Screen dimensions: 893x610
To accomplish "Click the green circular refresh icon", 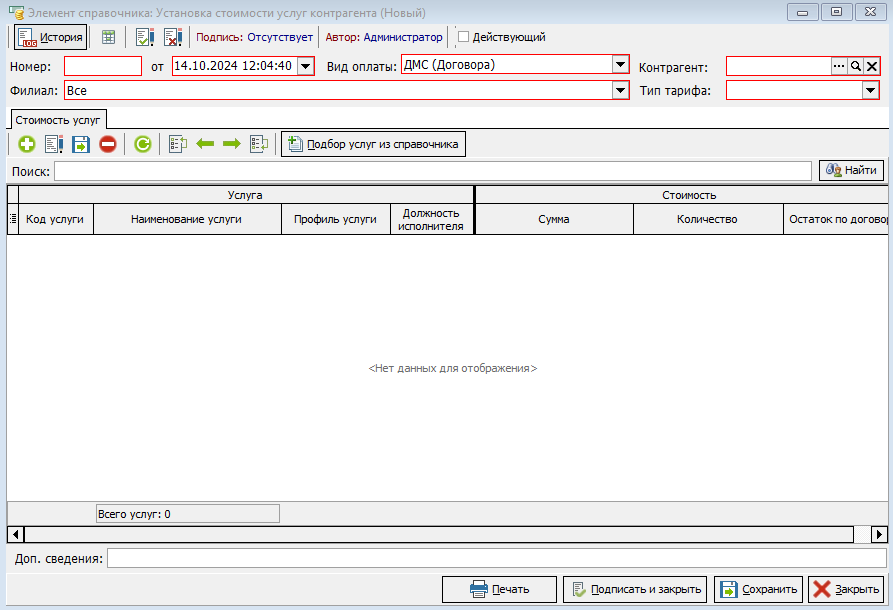I will tap(143, 144).
